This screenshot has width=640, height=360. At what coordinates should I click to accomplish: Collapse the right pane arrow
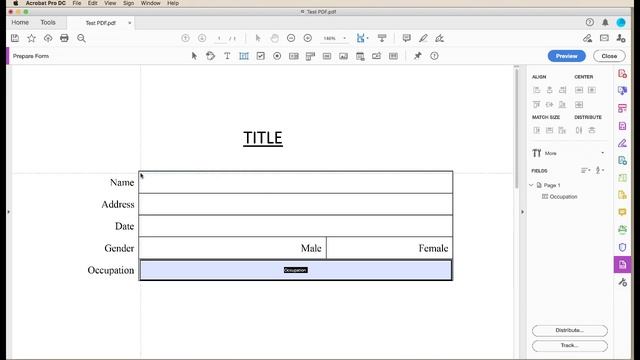pyautogui.click(x=522, y=212)
